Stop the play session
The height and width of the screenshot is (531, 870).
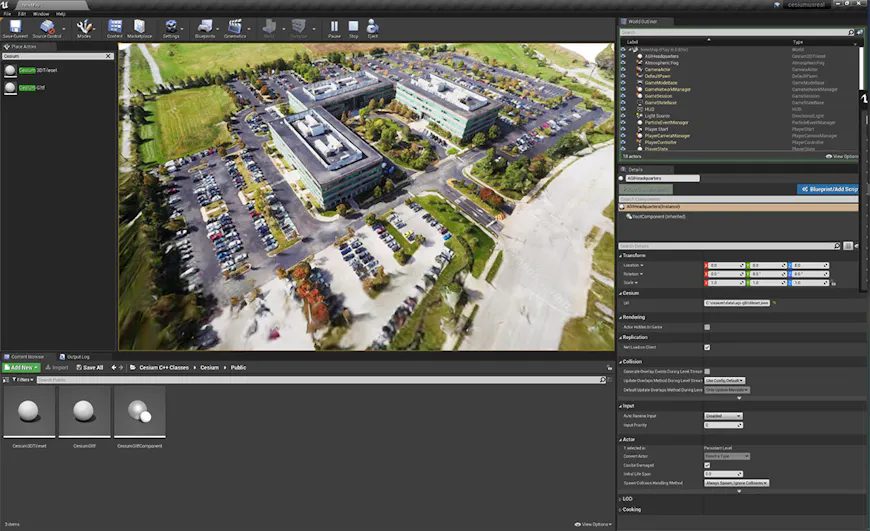353,28
